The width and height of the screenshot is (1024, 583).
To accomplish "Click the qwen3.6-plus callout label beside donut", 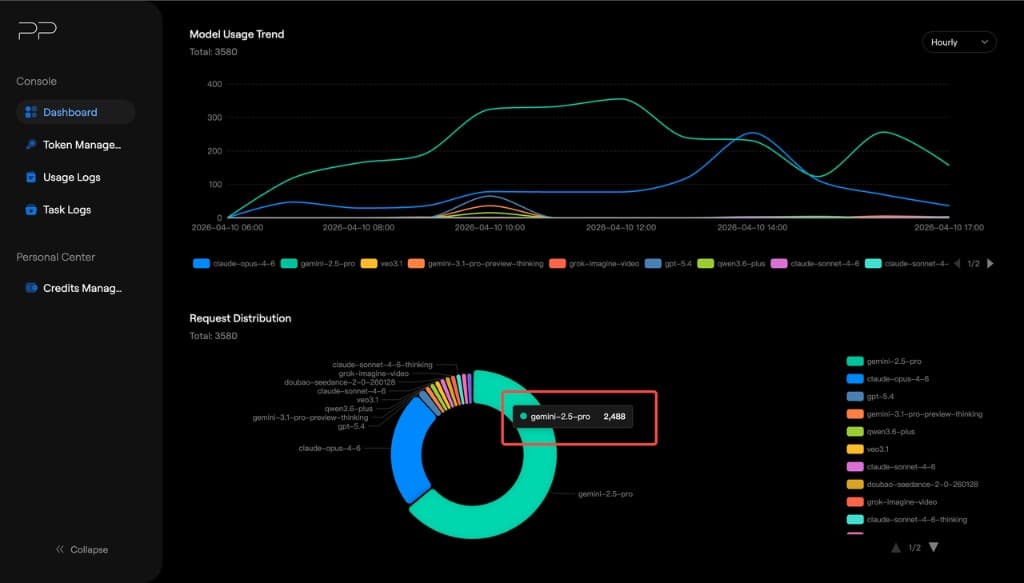I will 348,409.
